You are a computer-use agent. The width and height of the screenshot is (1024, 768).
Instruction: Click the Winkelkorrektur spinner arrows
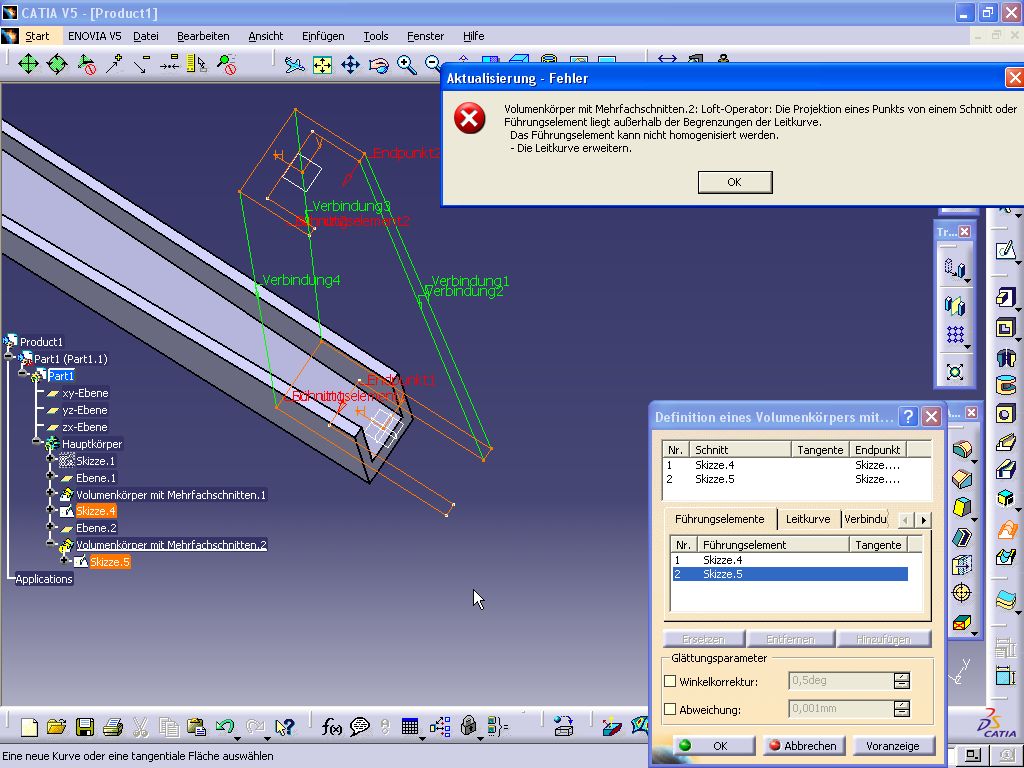(x=902, y=680)
